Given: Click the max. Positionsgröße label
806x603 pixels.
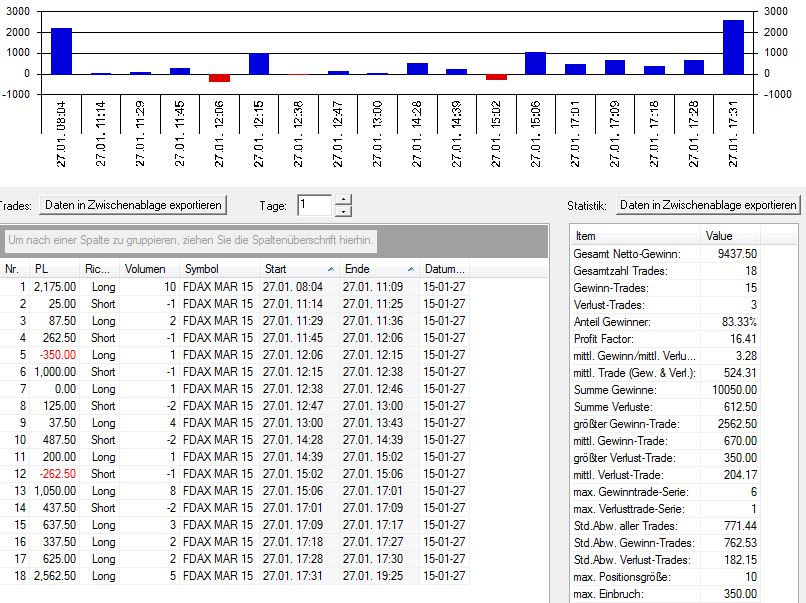Looking at the screenshot, I should [622, 577].
